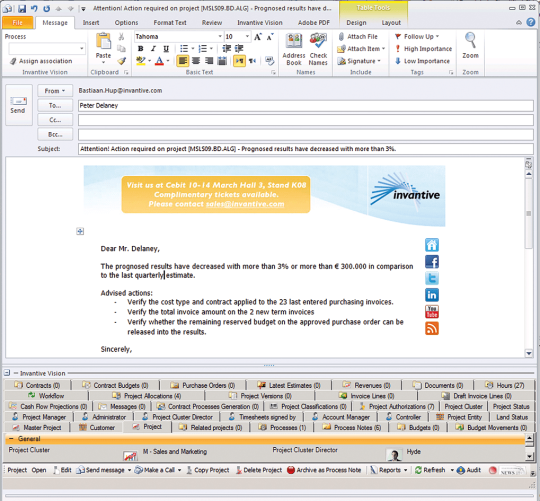Open the Tahoma font name dropdown
This screenshot has width=540, height=501.
(220, 36)
